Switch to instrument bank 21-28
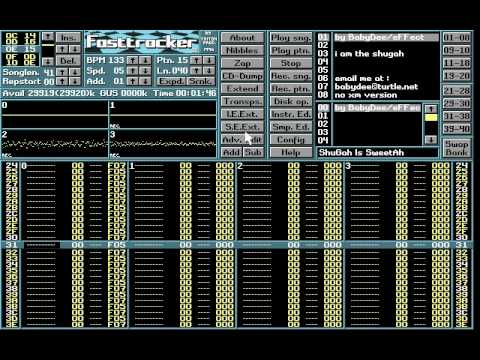480x360 pixels. (x=456, y=91)
